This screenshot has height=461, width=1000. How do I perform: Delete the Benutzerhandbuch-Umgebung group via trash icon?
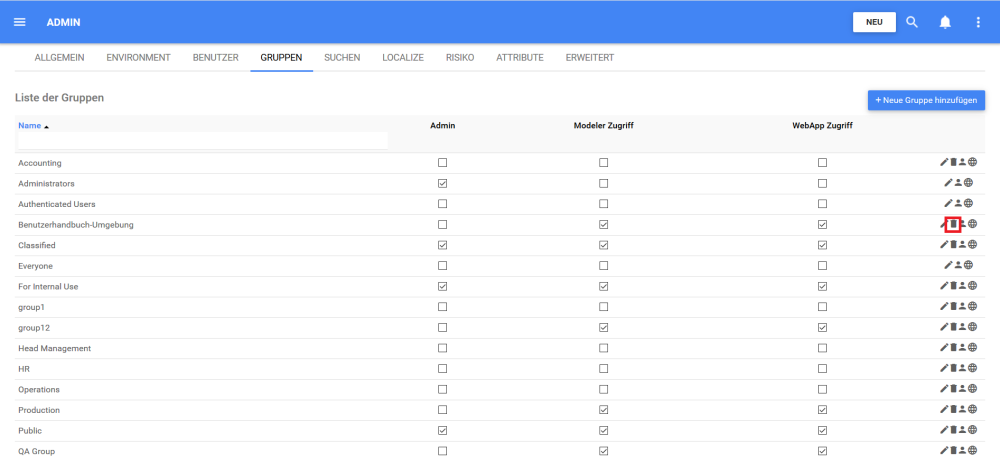coord(953,224)
